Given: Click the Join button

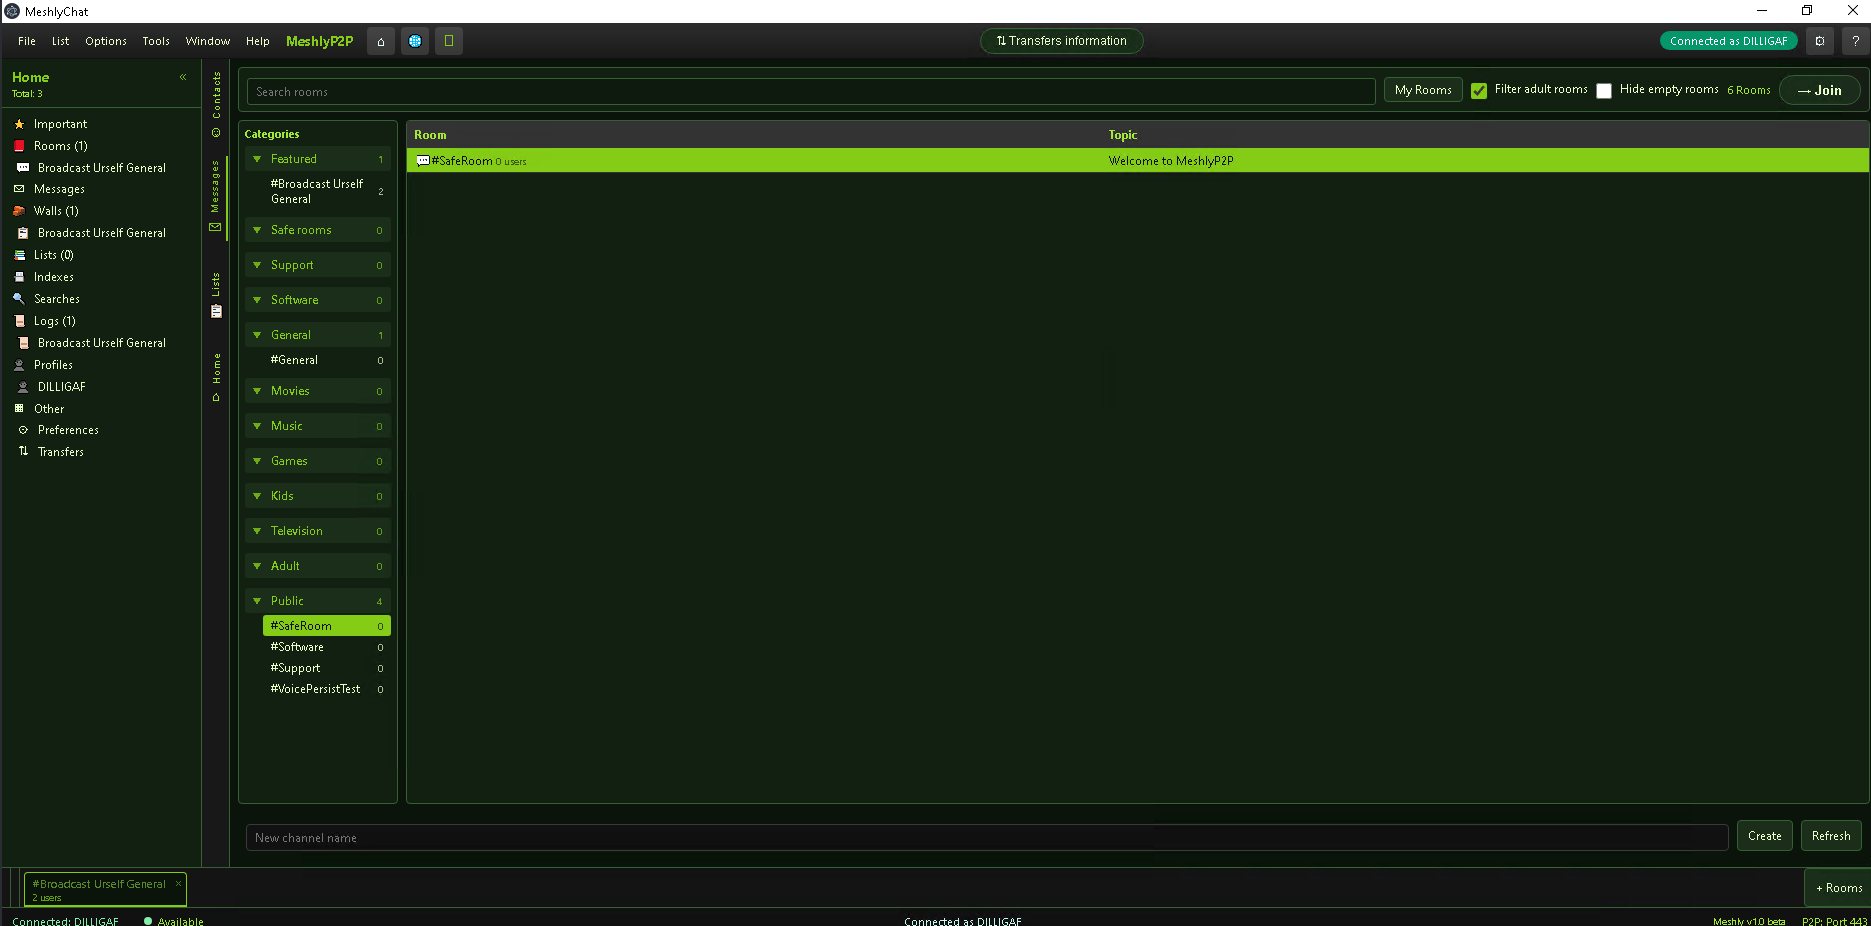Looking at the screenshot, I should 1820,90.
